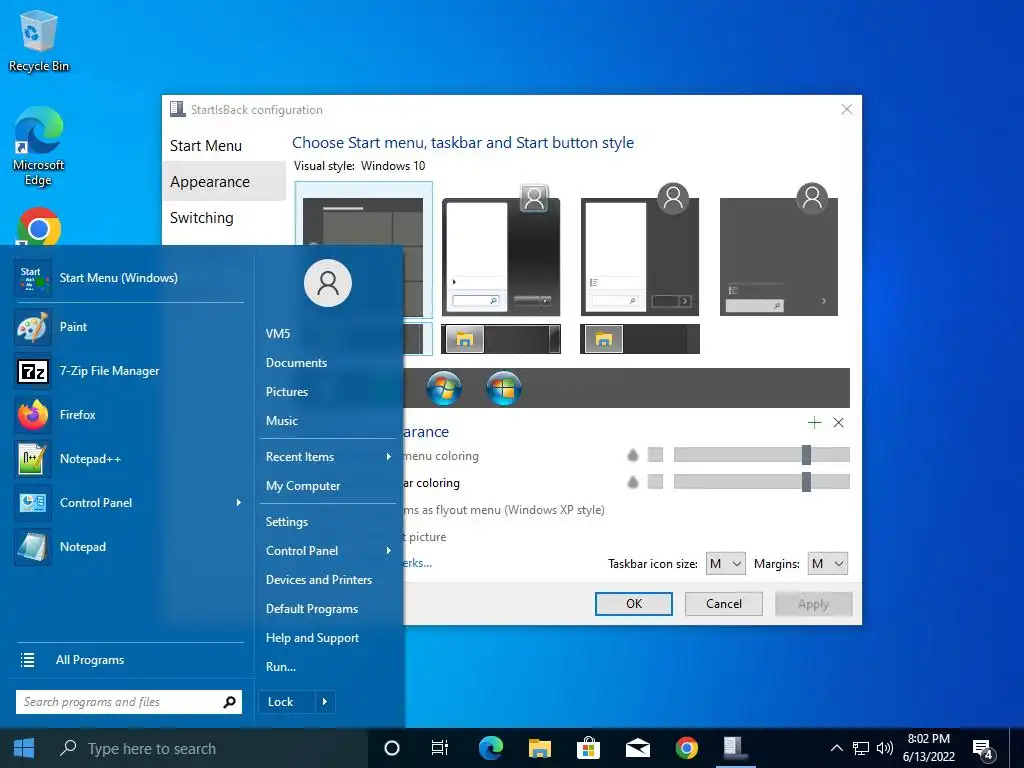1024x768 pixels.
Task: Open Task View on the taskbar
Action: coord(440,748)
